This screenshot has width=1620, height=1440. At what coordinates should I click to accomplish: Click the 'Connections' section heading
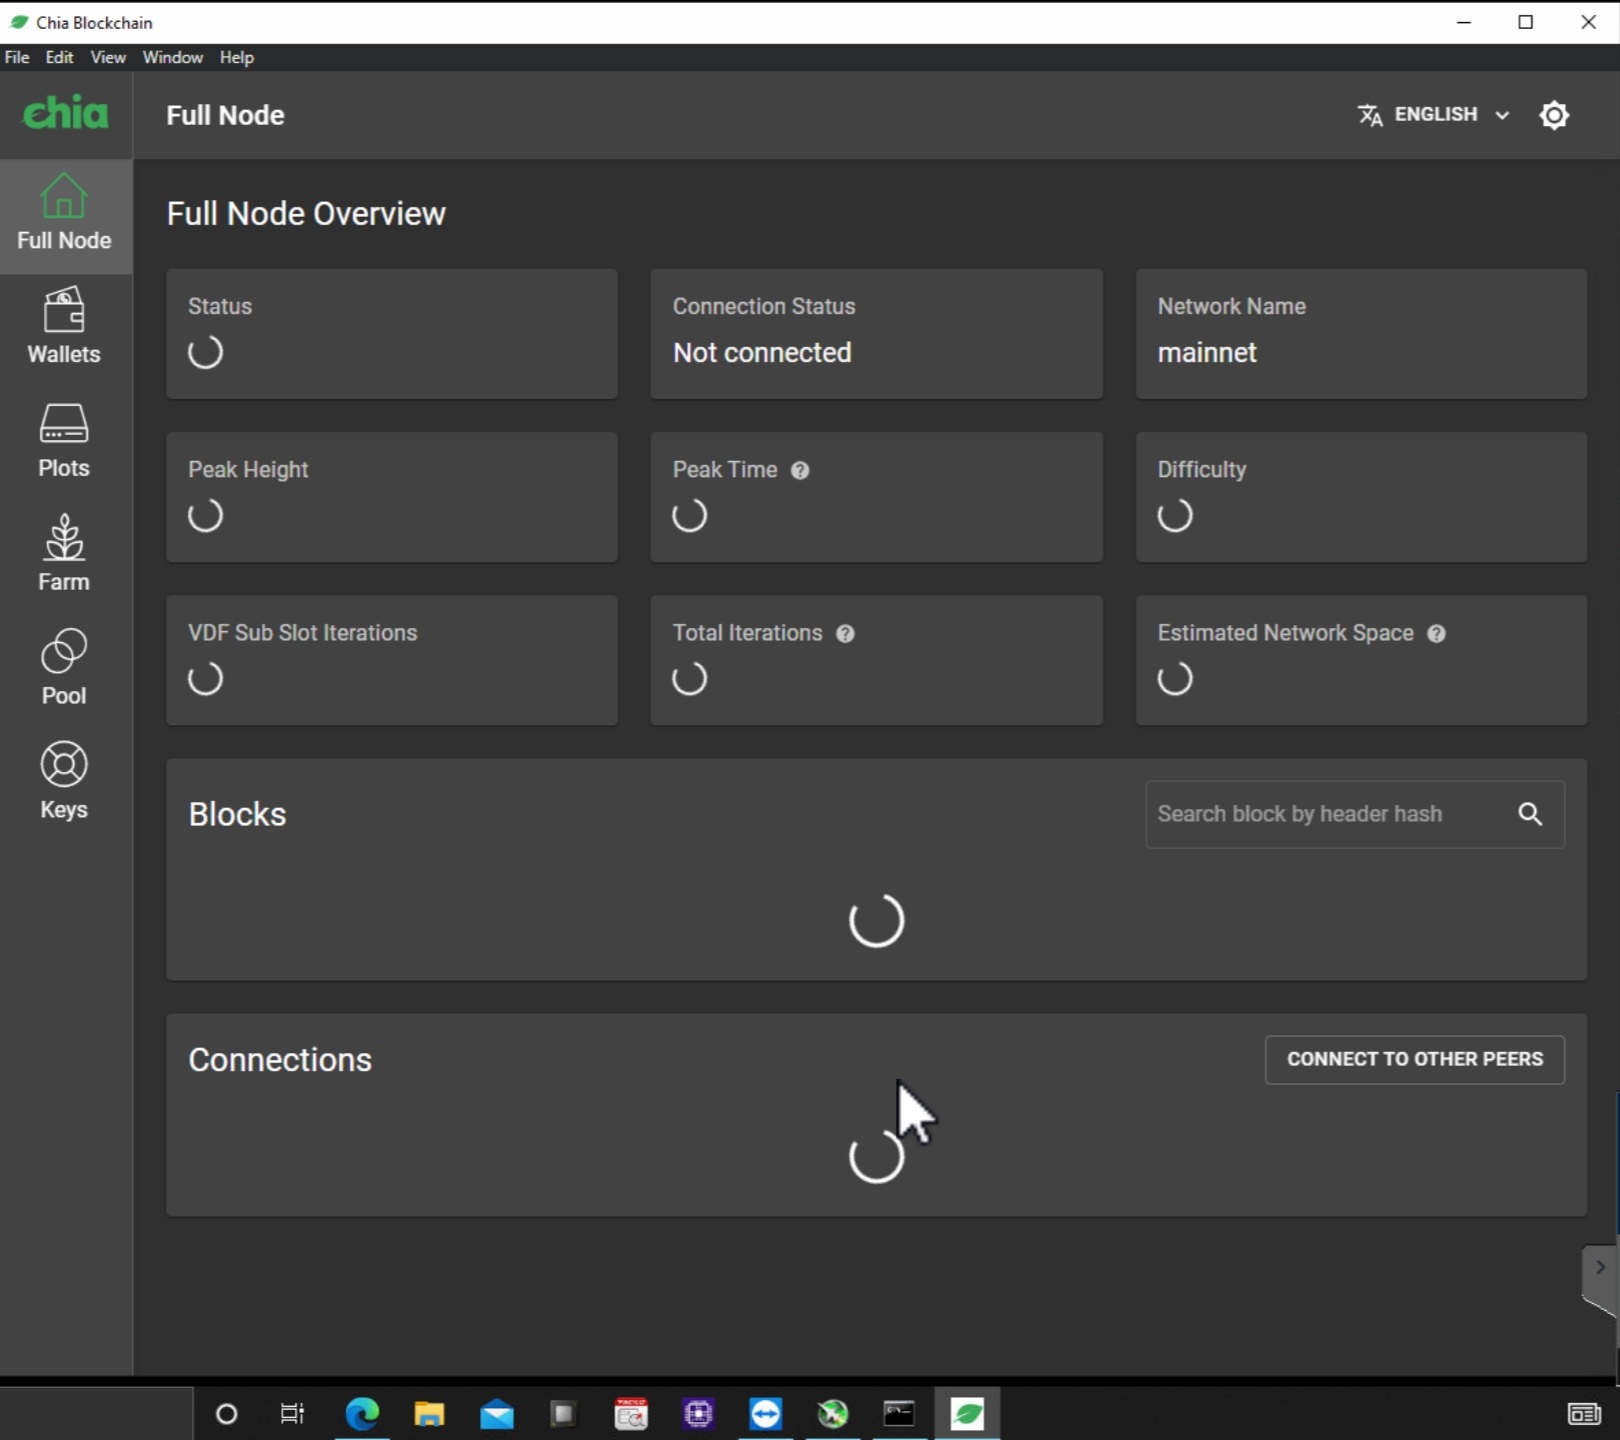(280, 1059)
